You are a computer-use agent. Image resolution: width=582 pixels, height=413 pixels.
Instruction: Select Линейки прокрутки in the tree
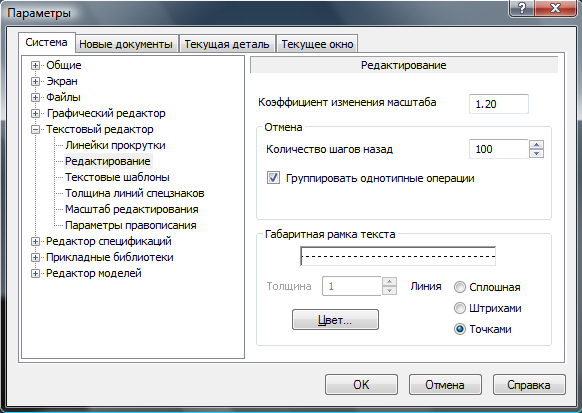(115, 145)
